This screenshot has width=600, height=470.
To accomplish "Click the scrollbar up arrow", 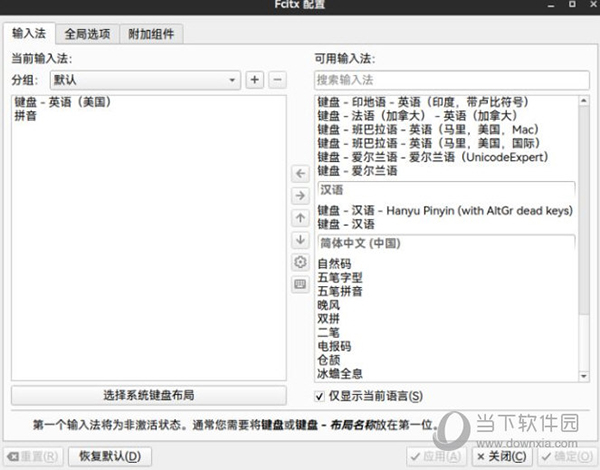I will (x=584, y=101).
